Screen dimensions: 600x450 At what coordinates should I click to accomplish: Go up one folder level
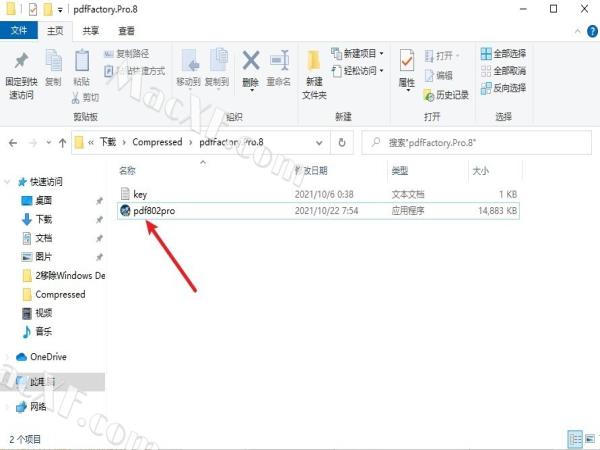(x=62, y=143)
